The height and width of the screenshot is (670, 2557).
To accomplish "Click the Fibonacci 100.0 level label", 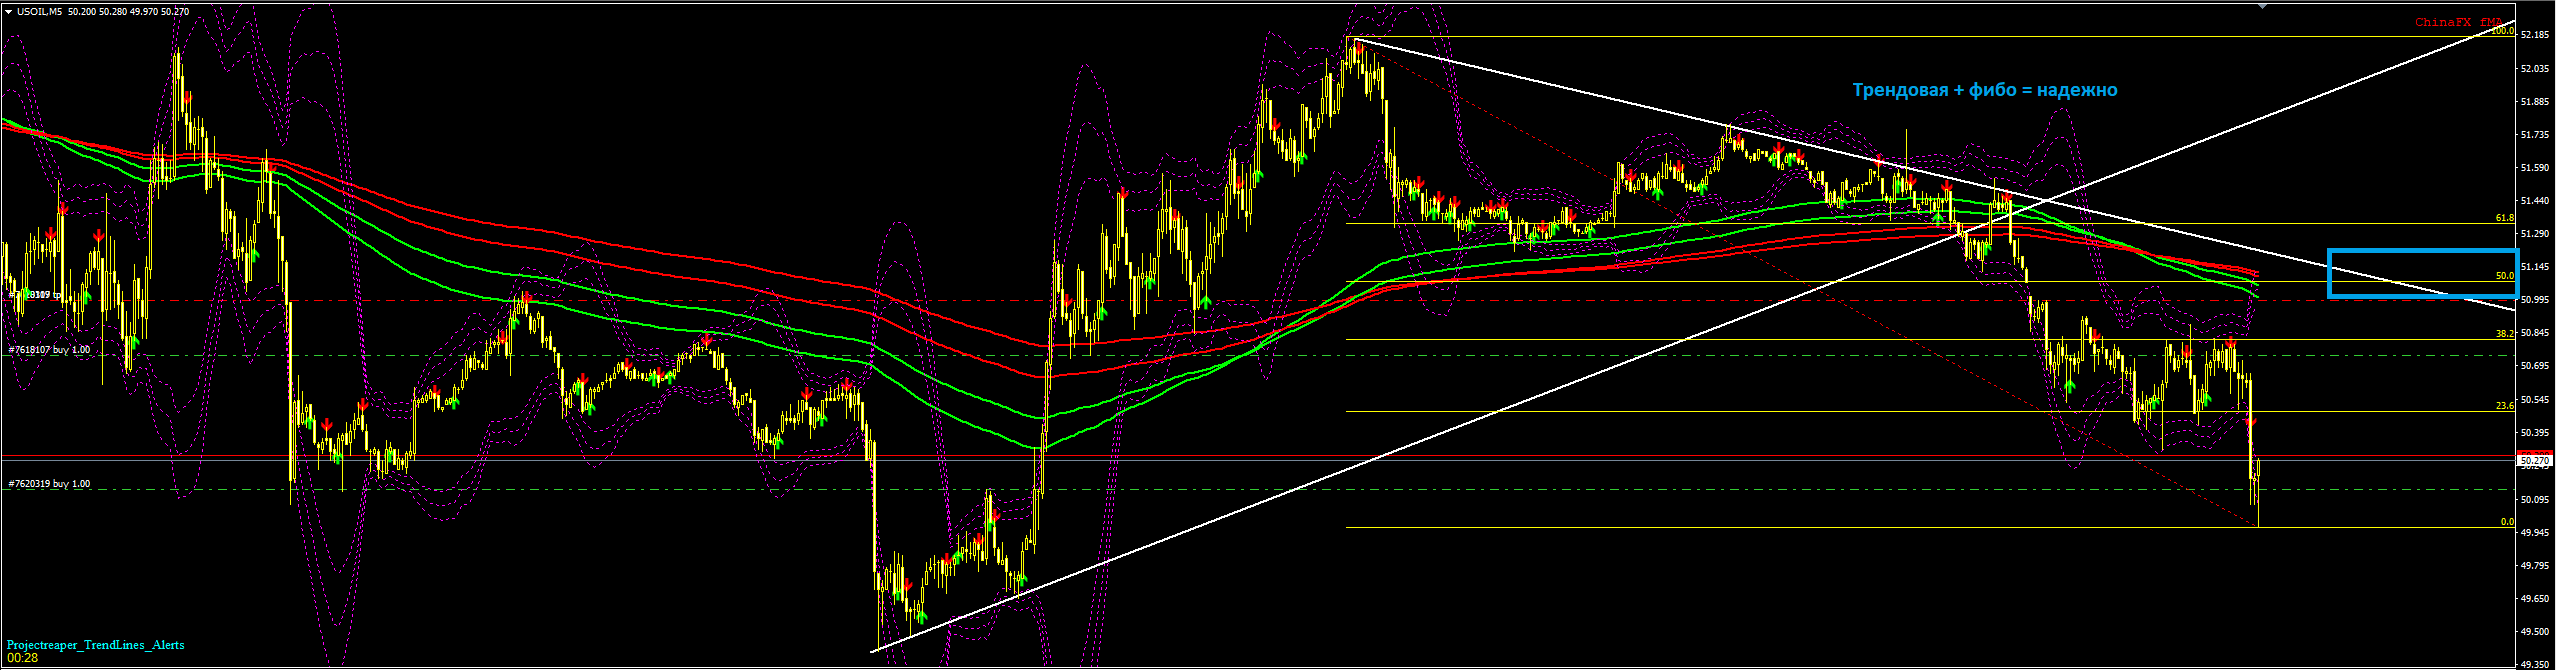I will [x=2502, y=32].
